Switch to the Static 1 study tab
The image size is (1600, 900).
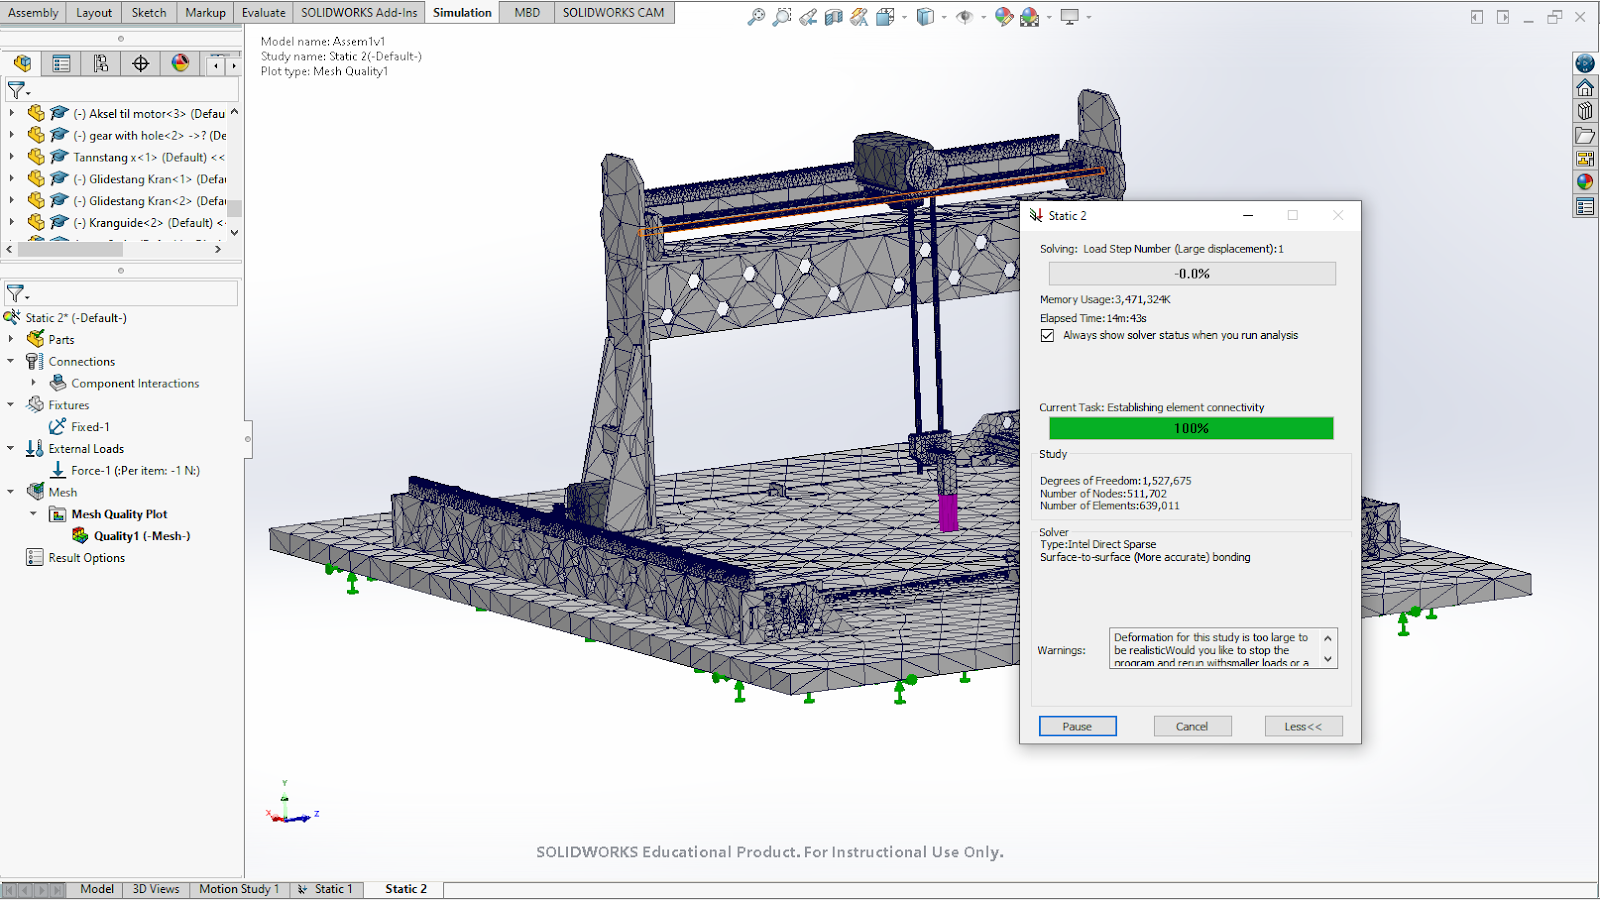point(326,889)
